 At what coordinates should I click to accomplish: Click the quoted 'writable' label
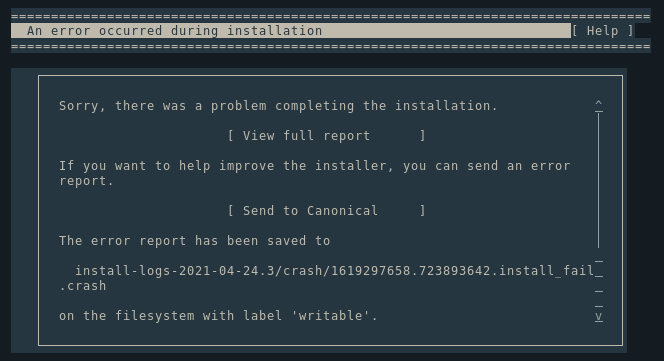pos(330,316)
